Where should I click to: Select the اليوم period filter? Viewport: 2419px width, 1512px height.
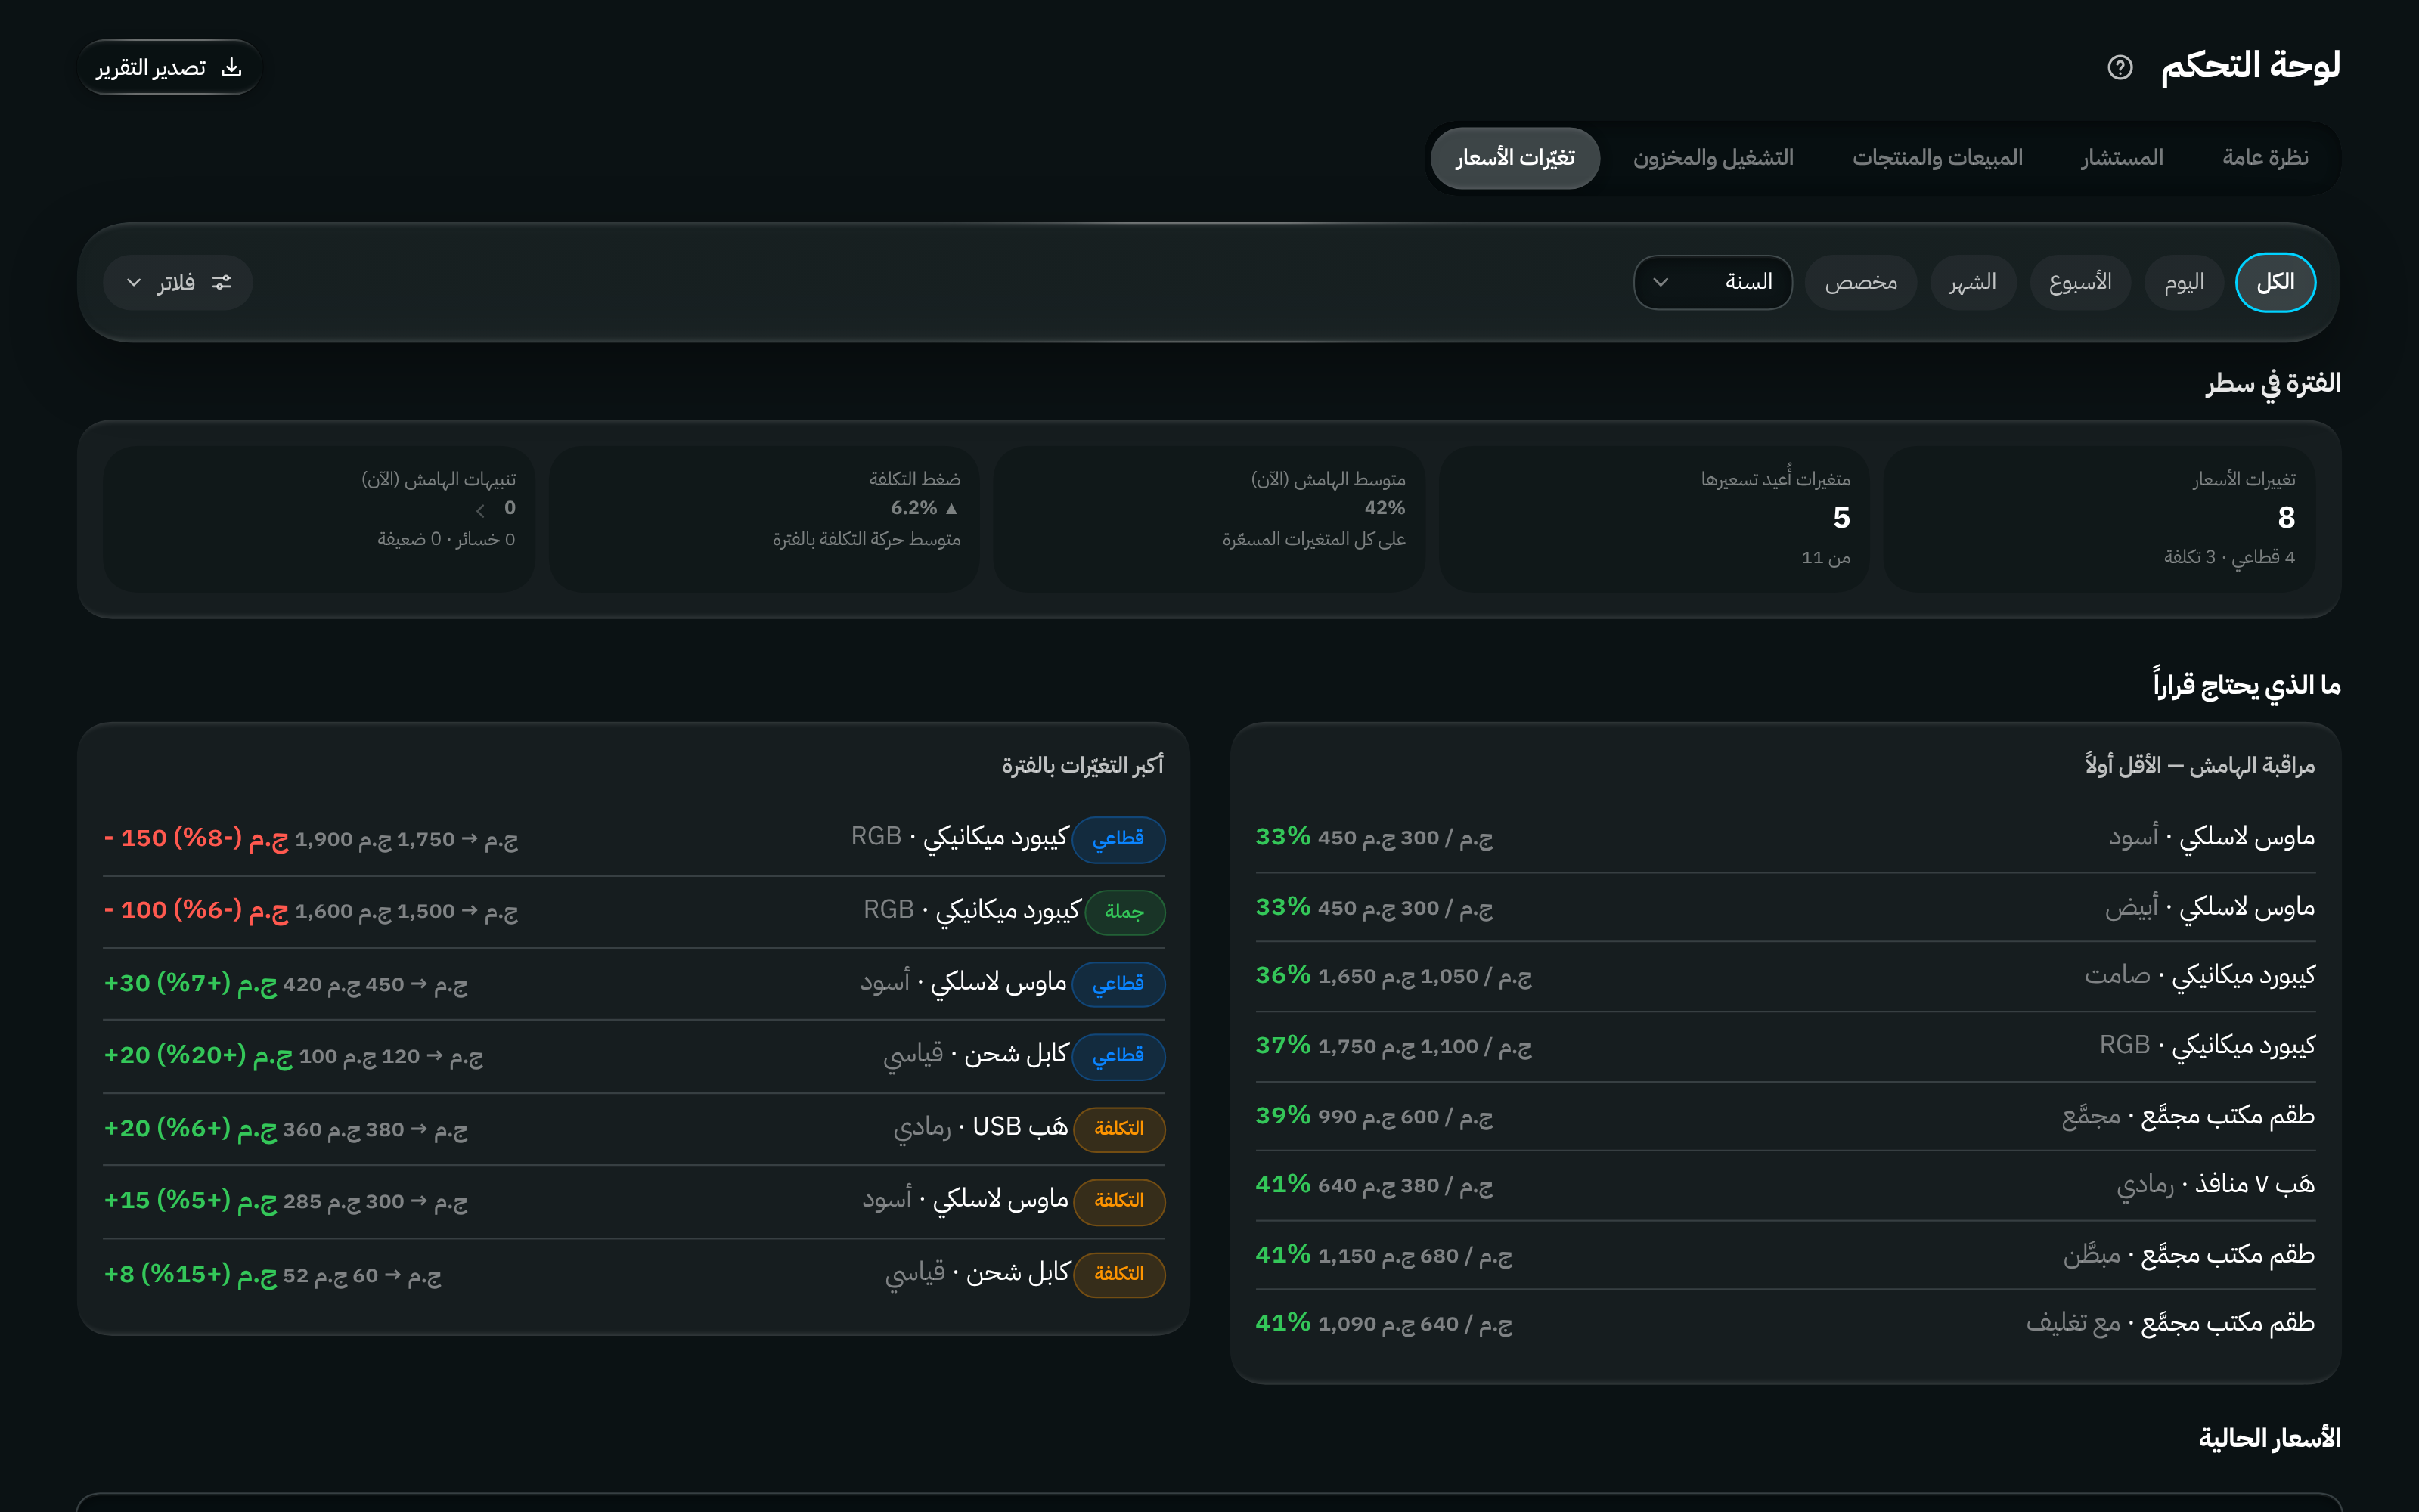(2184, 282)
